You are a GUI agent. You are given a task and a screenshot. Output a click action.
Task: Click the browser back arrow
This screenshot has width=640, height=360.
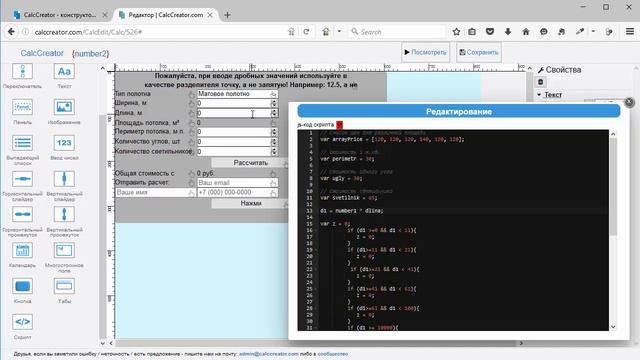tap(11, 31)
